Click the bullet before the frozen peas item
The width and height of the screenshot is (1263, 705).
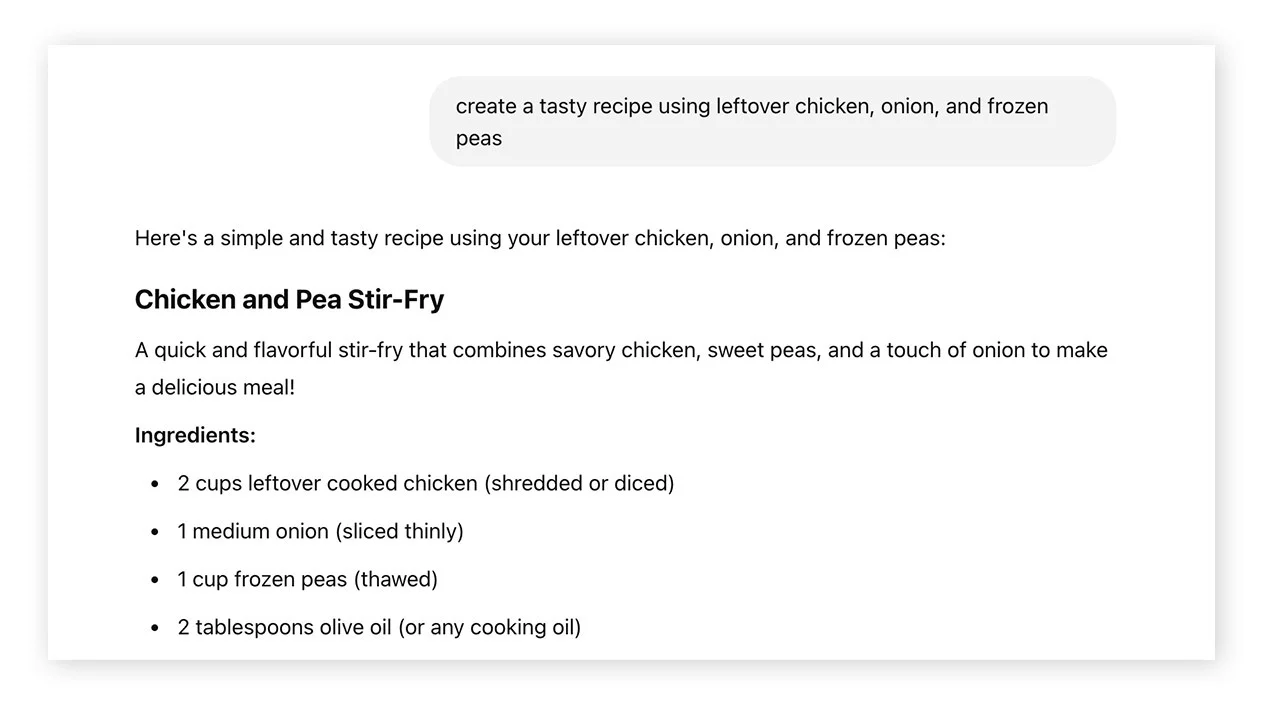pos(155,580)
